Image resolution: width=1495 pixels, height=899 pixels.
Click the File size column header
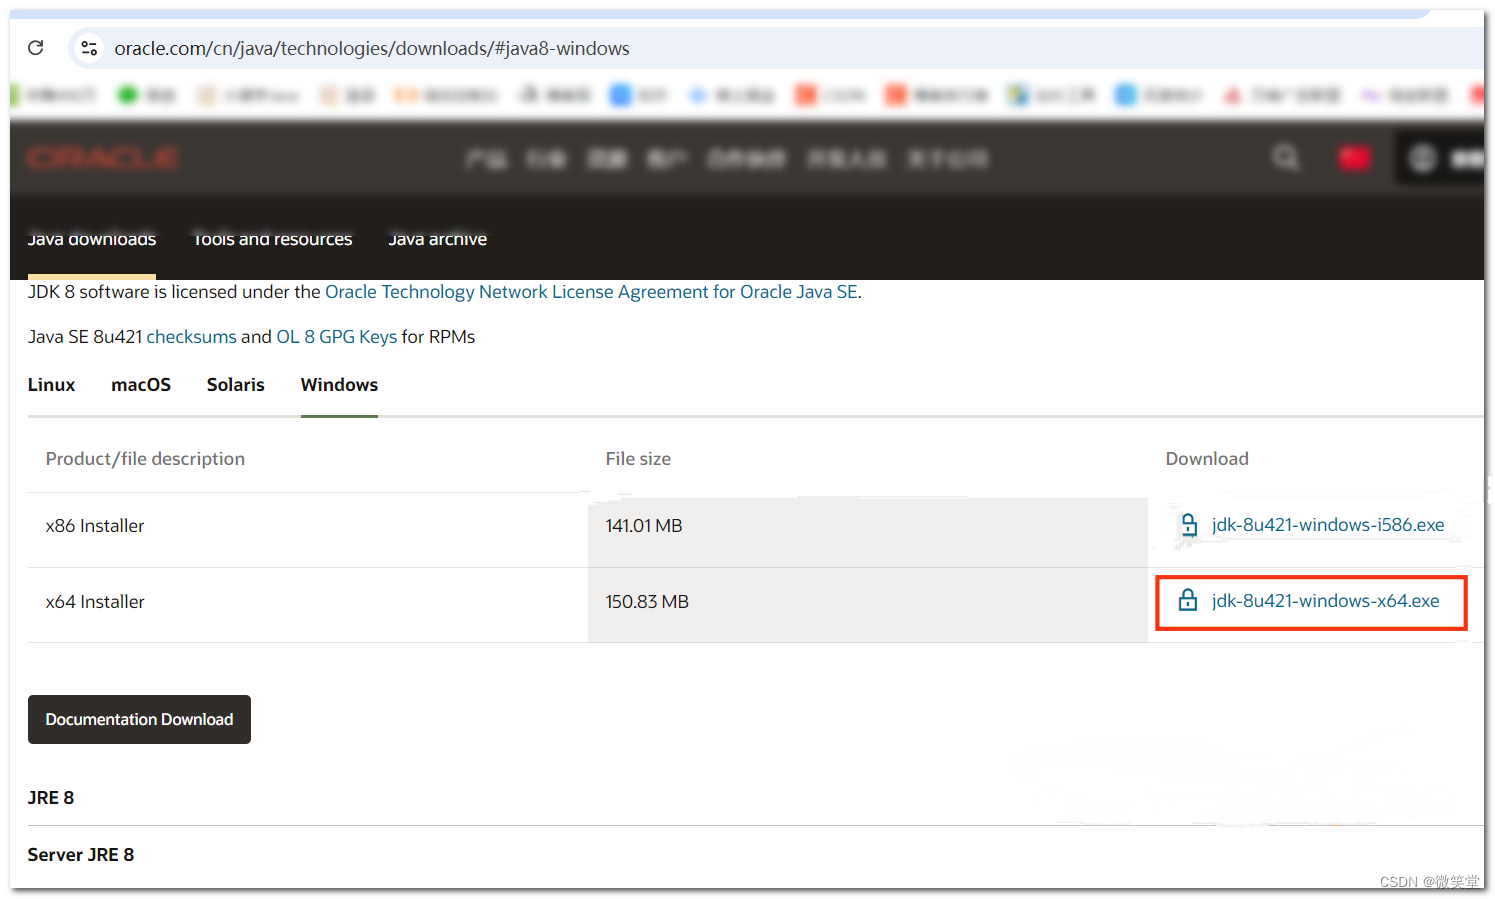638,459
